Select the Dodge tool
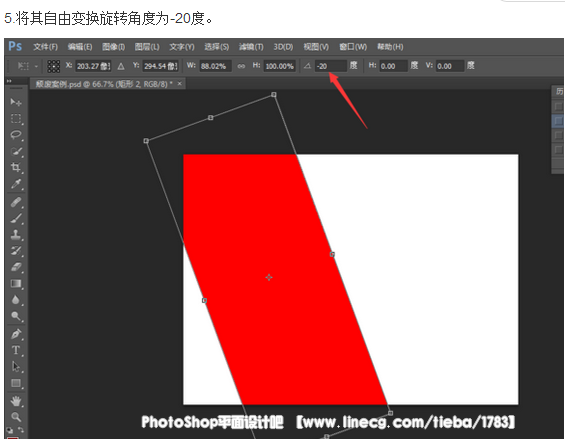Image resolution: width=565 pixels, height=439 pixels. click(x=16, y=316)
